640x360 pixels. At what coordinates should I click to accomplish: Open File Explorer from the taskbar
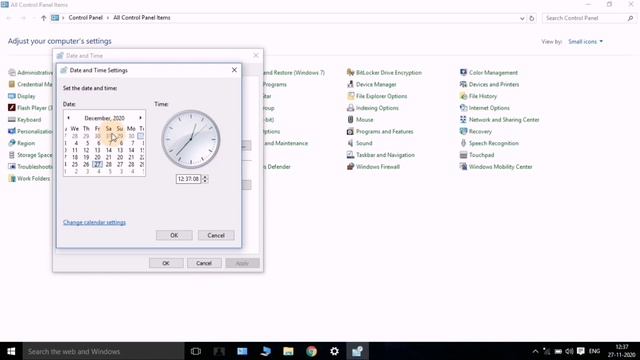coord(289,351)
